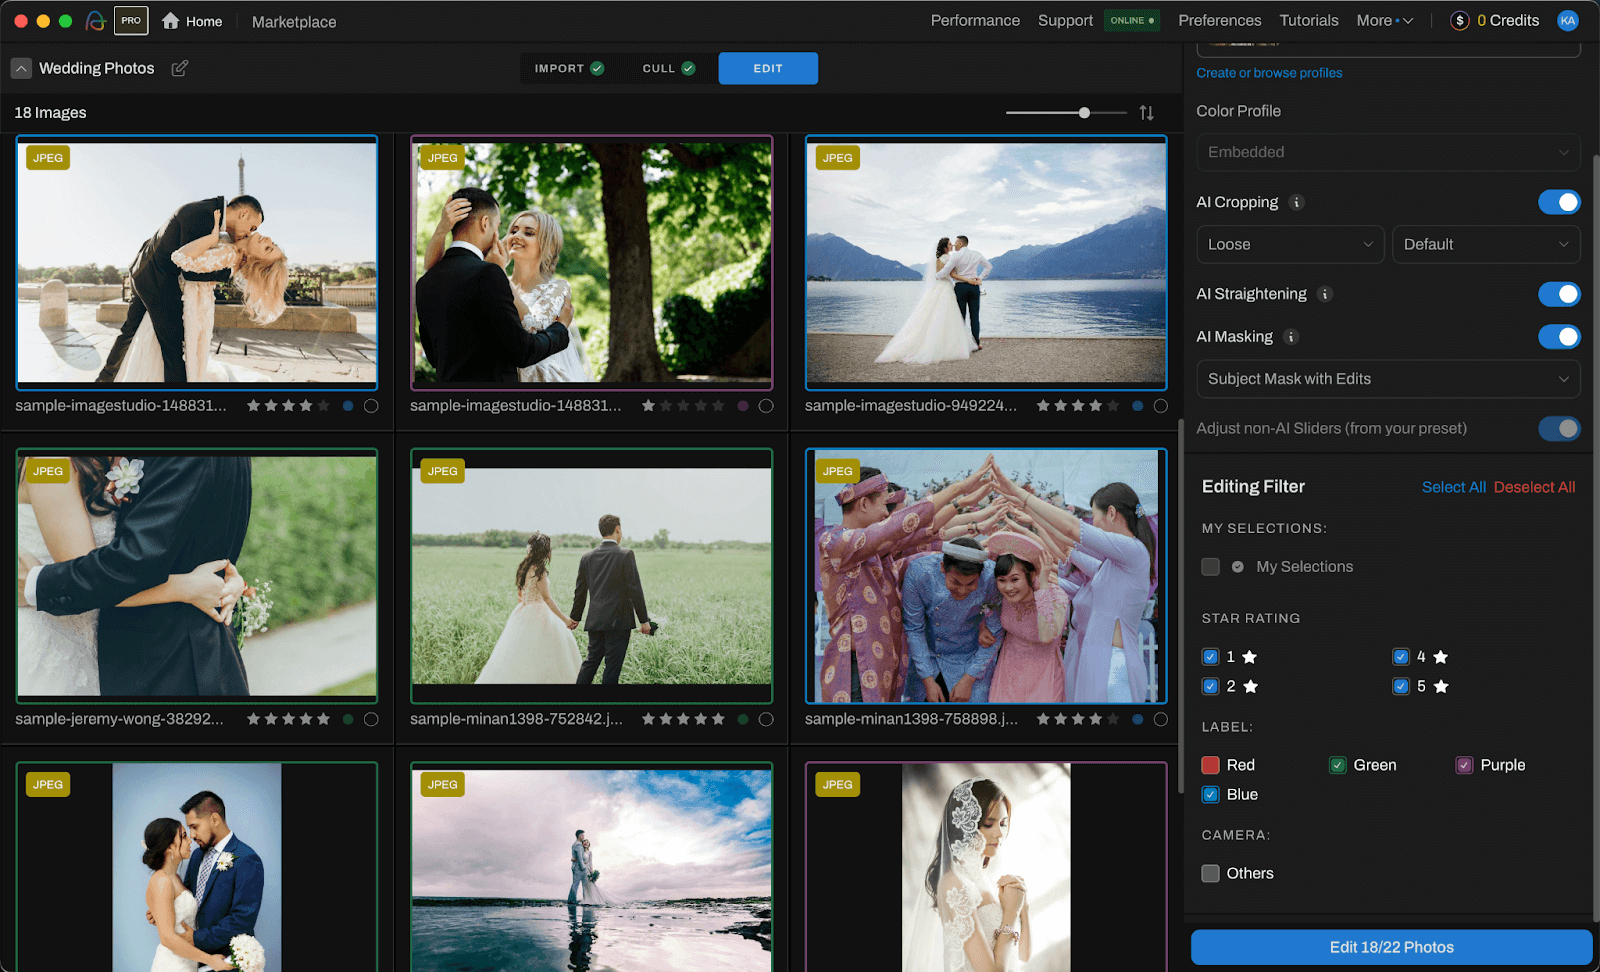The width and height of the screenshot is (1600, 972).
Task: Open the KA profile avatar
Action: pyautogui.click(x=1567, y=20)
